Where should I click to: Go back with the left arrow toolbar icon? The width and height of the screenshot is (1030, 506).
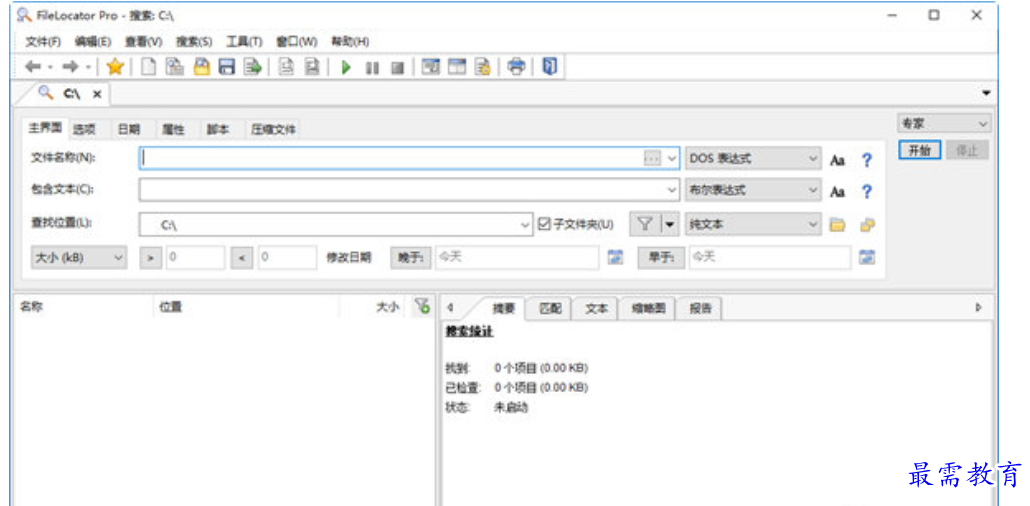(x=33, y=67)
